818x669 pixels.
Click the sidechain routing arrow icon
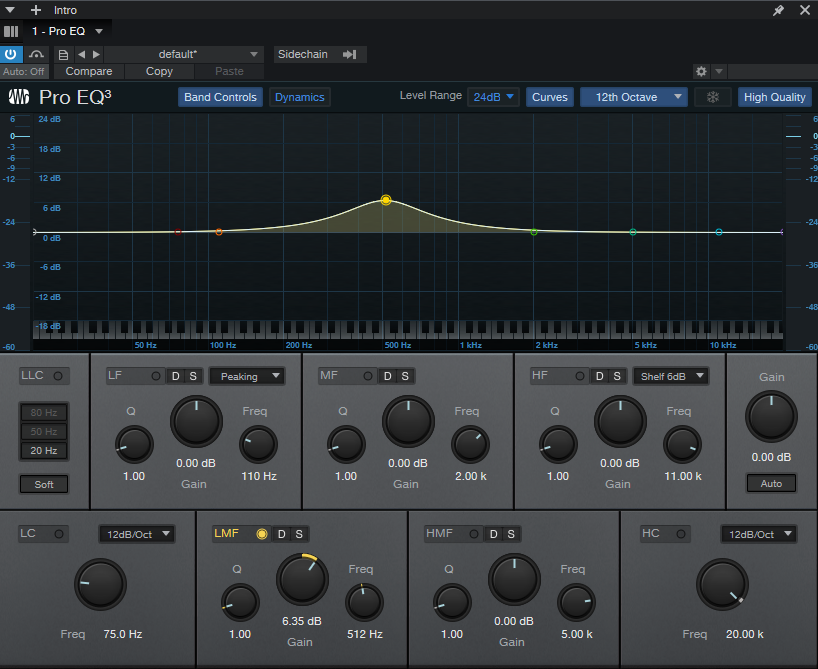click(x=349, y=54)
